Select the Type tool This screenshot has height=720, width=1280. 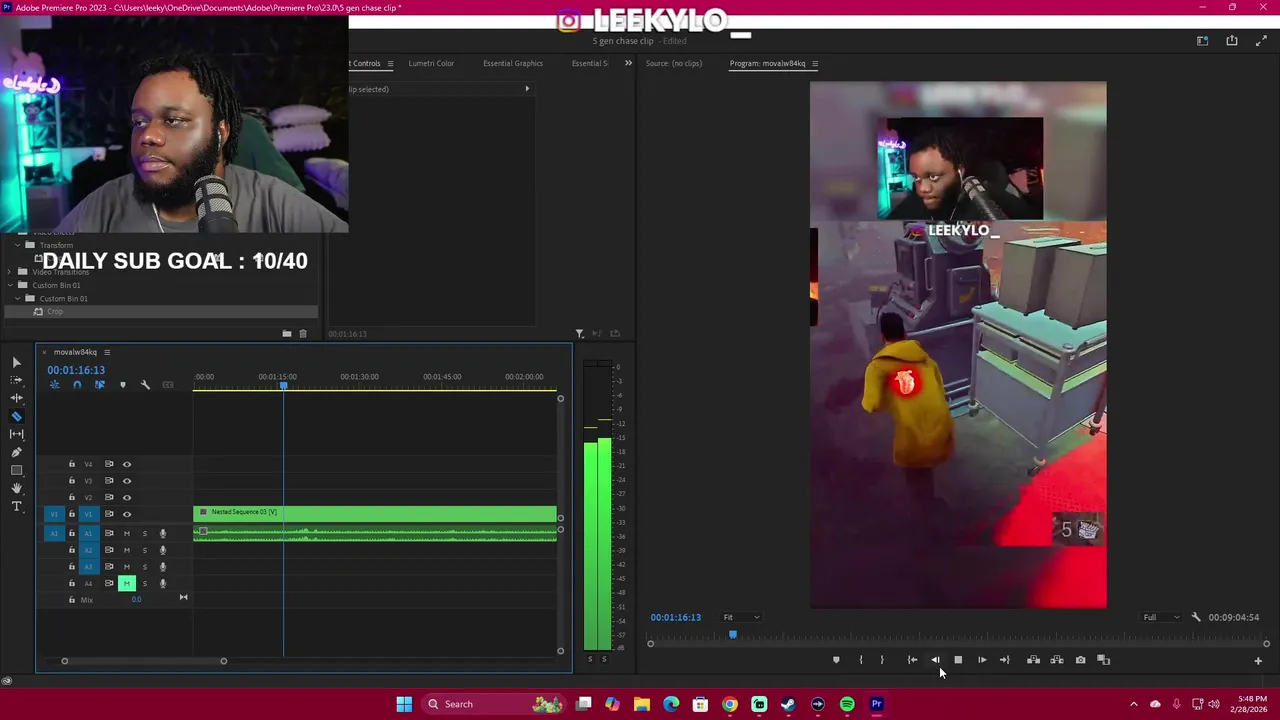pyautogui.click(x=17, y=507)
